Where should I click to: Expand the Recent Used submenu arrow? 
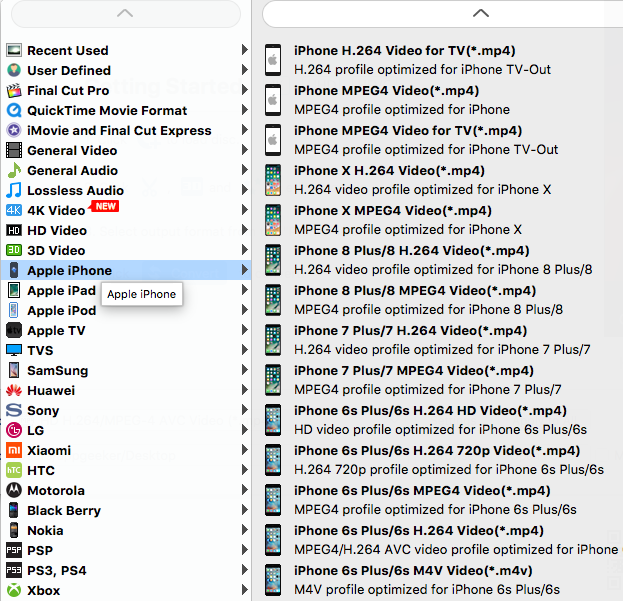tap(245, 51)
